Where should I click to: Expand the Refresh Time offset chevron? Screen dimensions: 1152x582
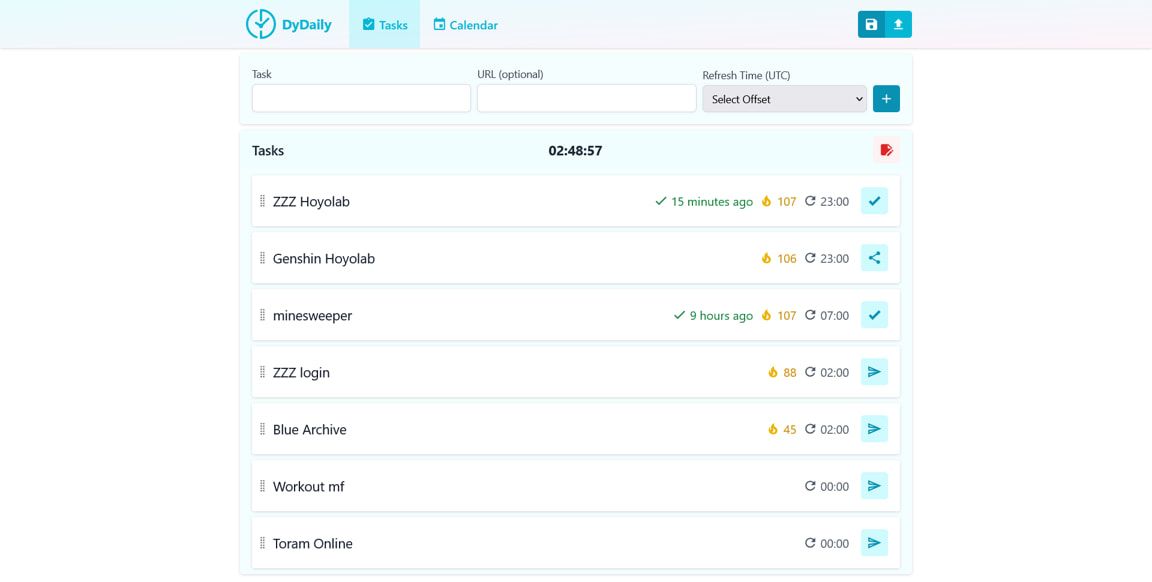coord(857,99)
